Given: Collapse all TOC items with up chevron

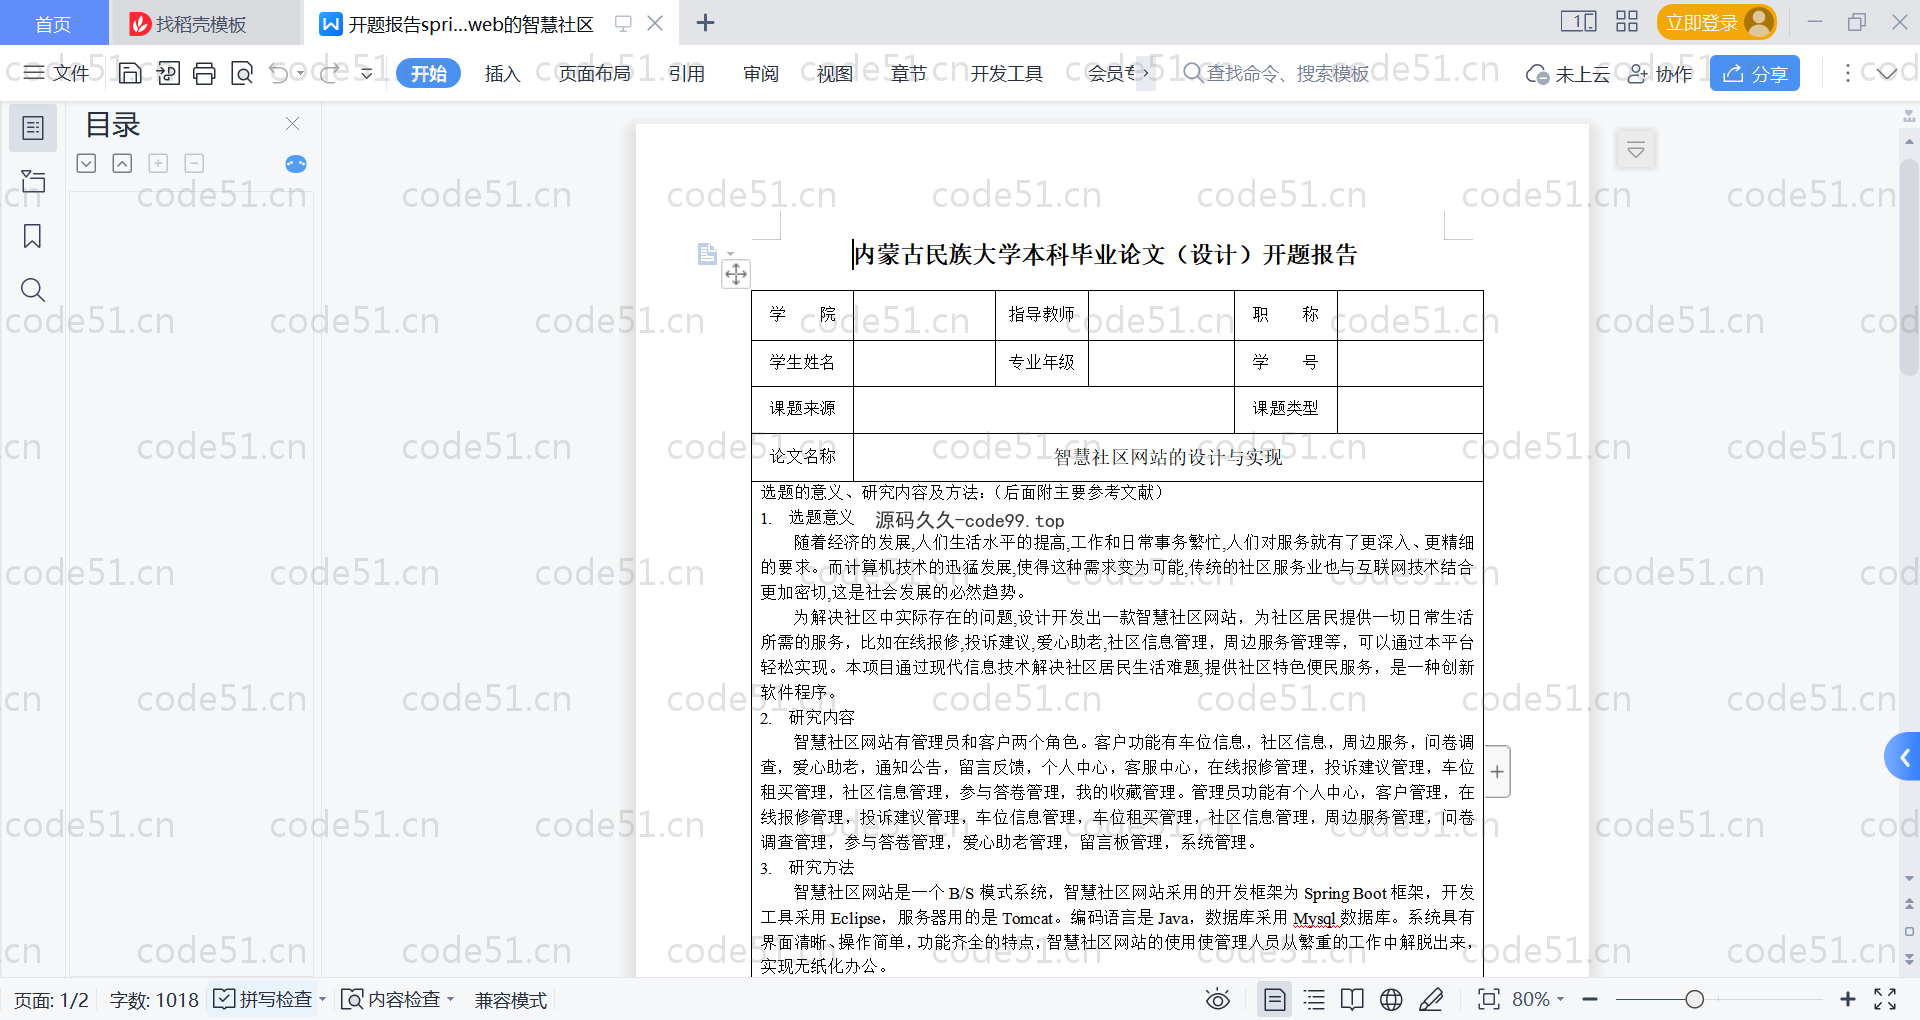Looking at the screenshot, I should tap(122, 163).
